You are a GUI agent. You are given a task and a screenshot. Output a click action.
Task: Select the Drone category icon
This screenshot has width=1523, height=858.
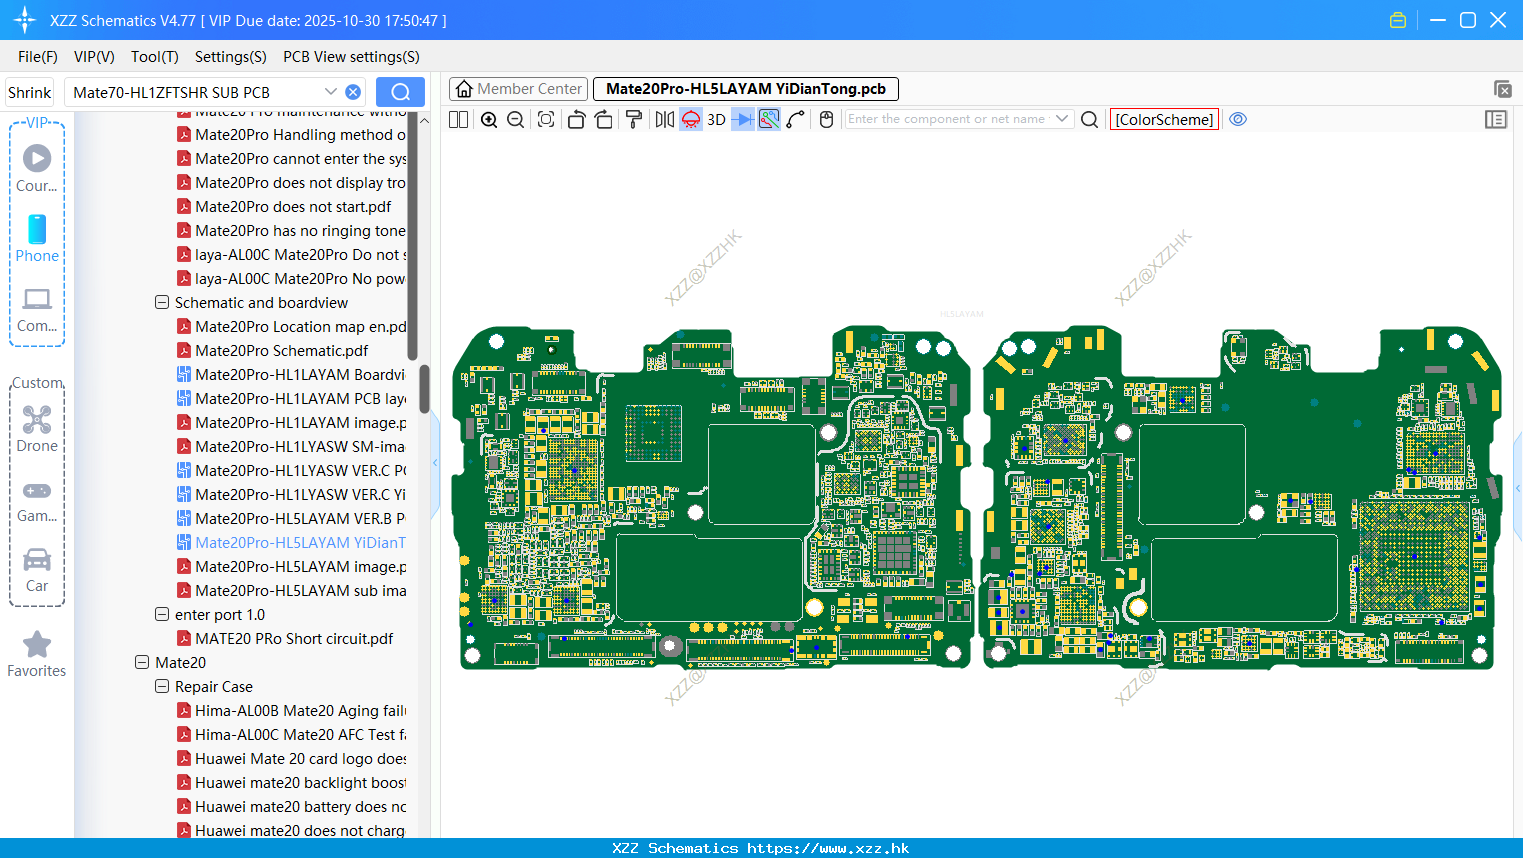point(37,429)
